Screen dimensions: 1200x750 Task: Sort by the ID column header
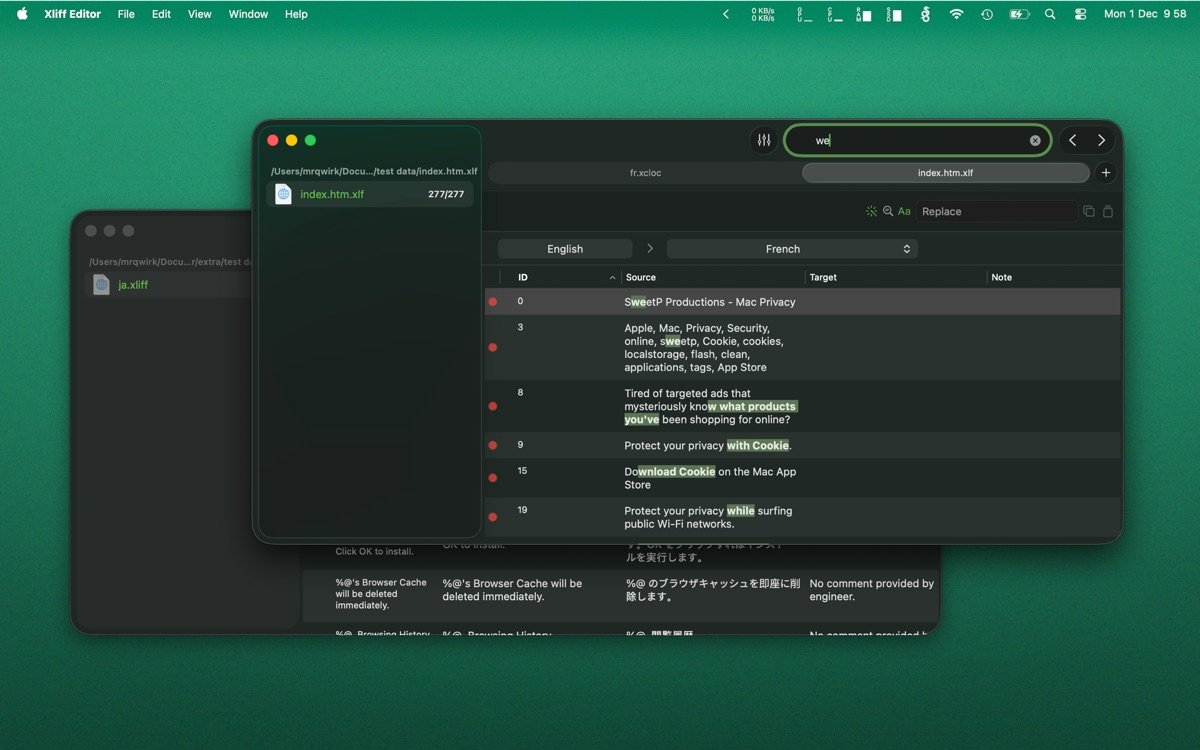pos(566,277)
